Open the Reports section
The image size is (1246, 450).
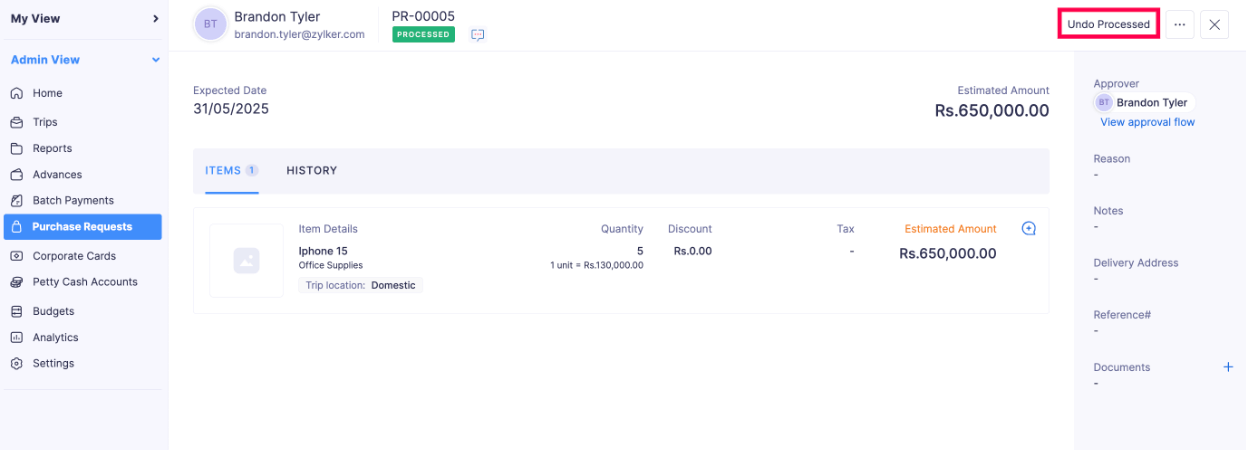(52, 148)
